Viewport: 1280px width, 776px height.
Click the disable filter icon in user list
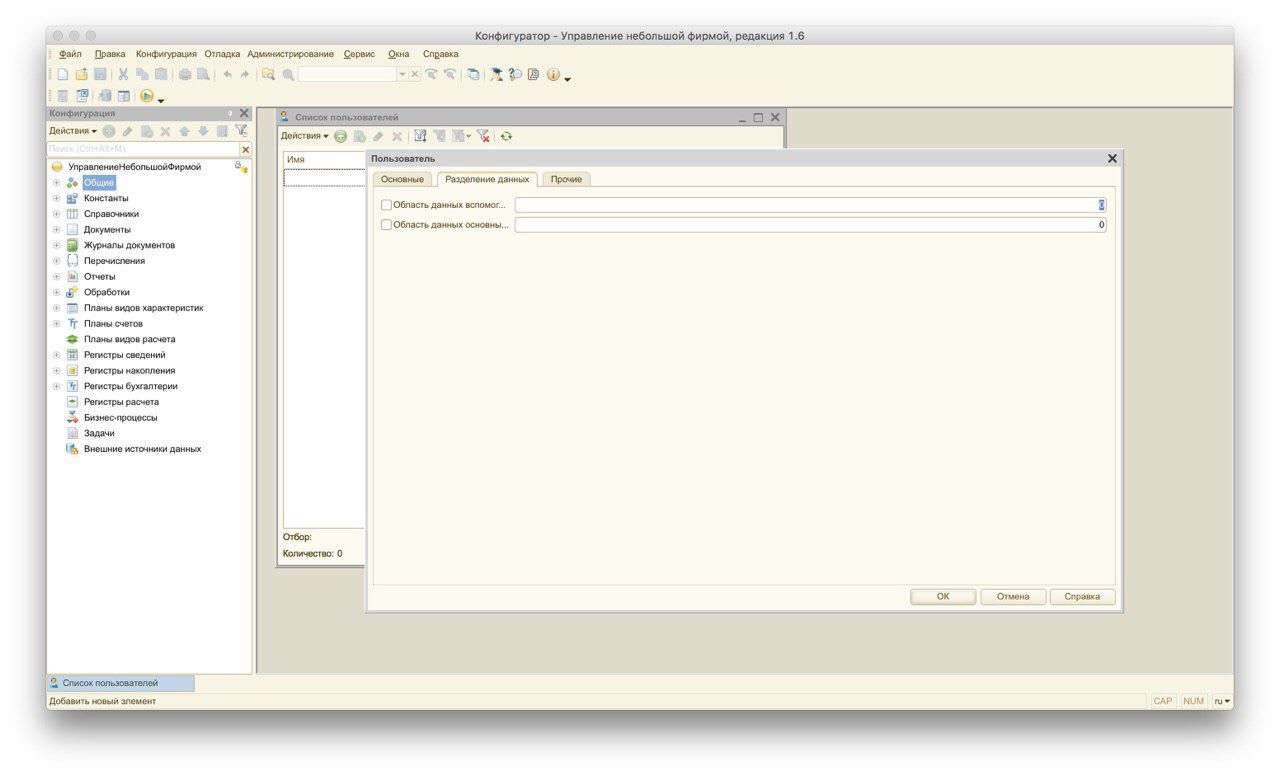(484, 136)
